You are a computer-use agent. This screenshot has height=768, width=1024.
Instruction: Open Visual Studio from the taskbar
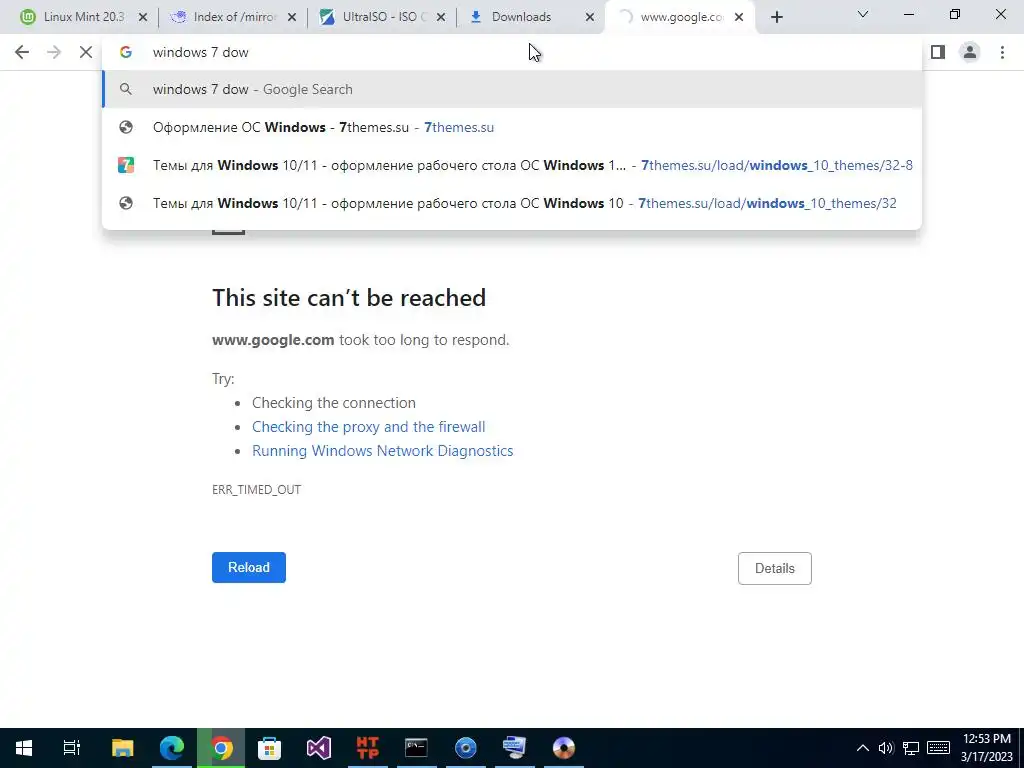319,748
